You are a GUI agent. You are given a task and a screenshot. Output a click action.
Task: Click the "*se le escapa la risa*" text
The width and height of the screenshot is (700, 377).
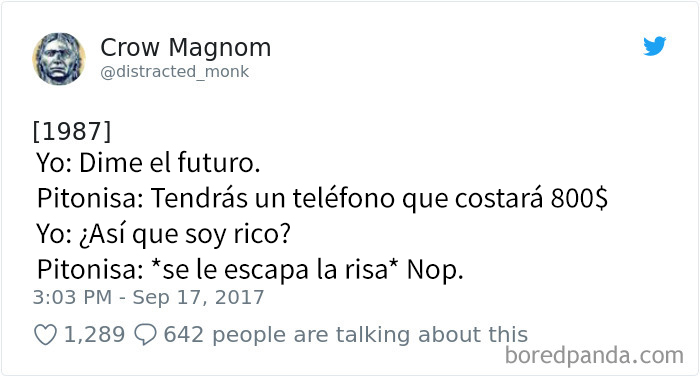click(x=275, y=269)
